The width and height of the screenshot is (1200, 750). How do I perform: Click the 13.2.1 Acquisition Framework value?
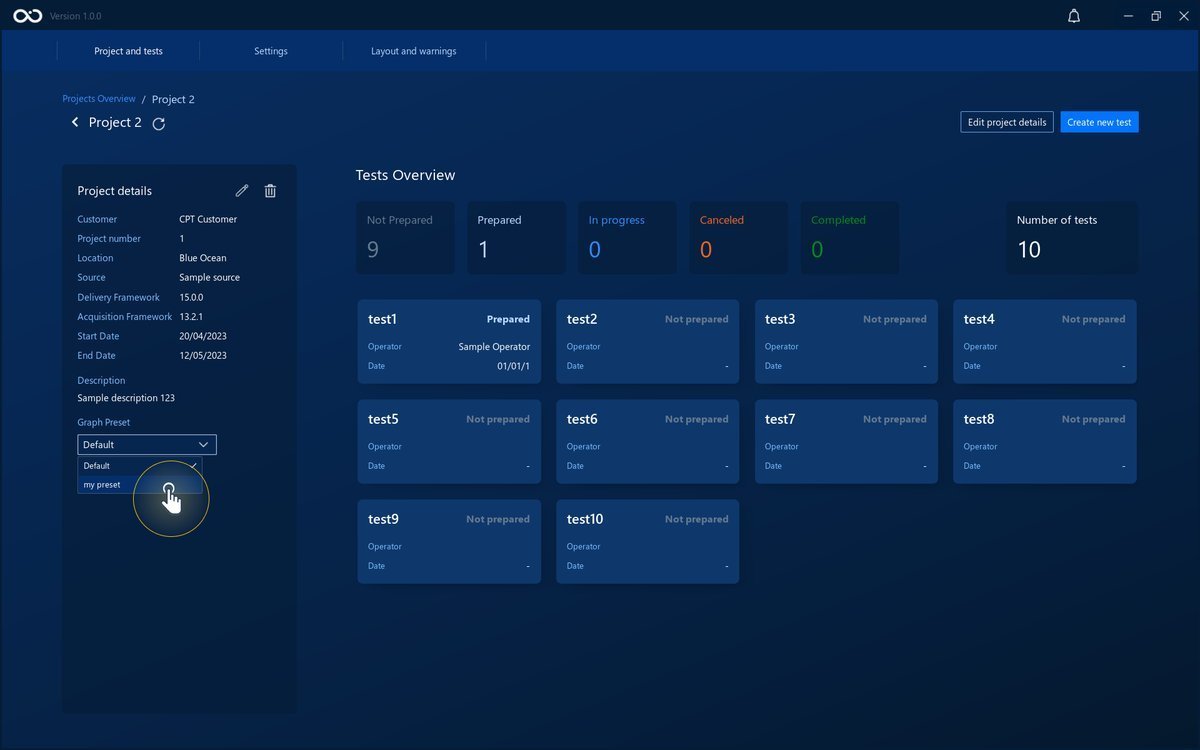click(191, 316)
